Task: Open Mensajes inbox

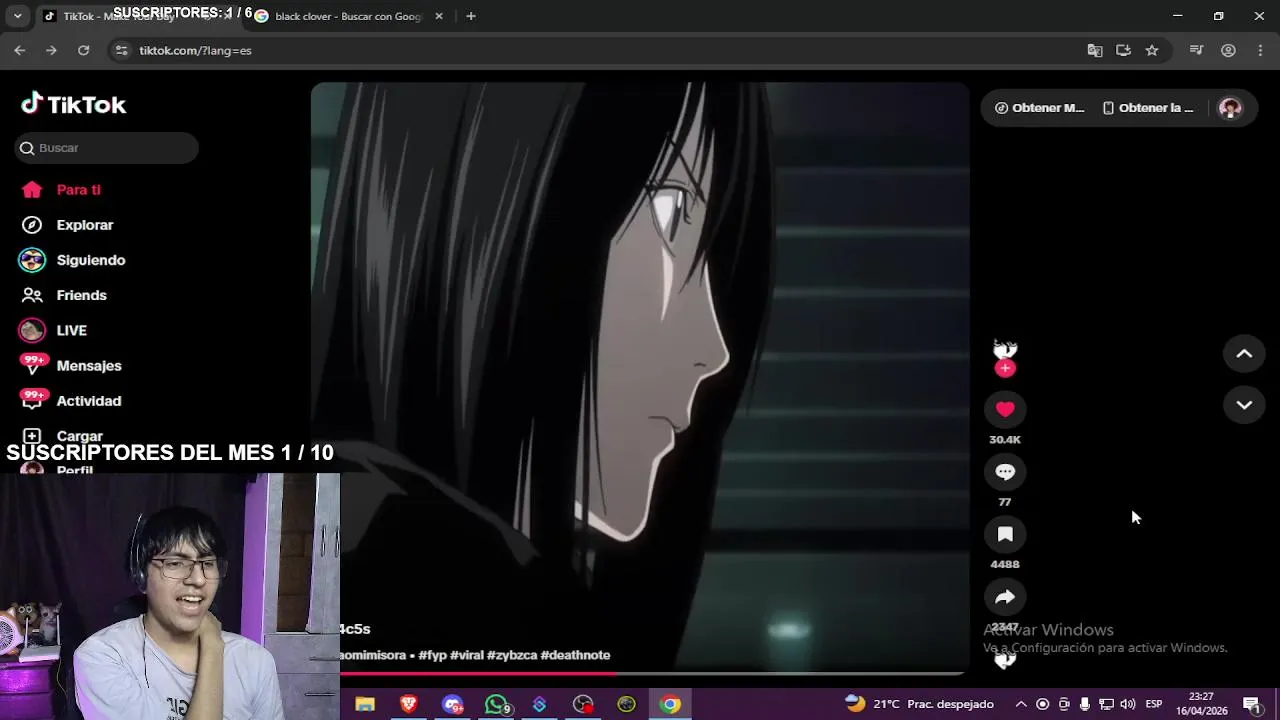Action: pos(70,366)
